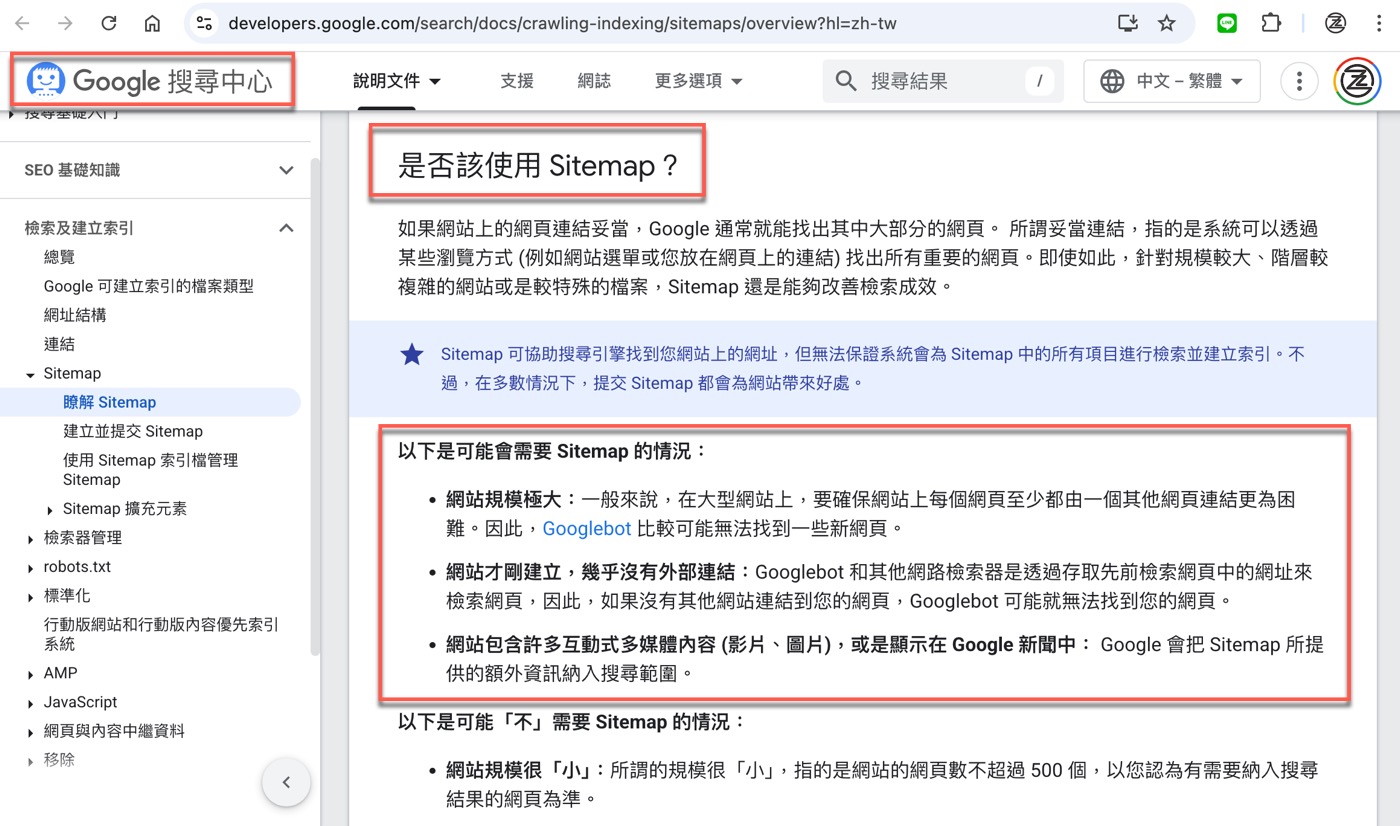Collapse the sidebar with the arrow button
This screenshot has height=826, width=1400.
point(286,782)
